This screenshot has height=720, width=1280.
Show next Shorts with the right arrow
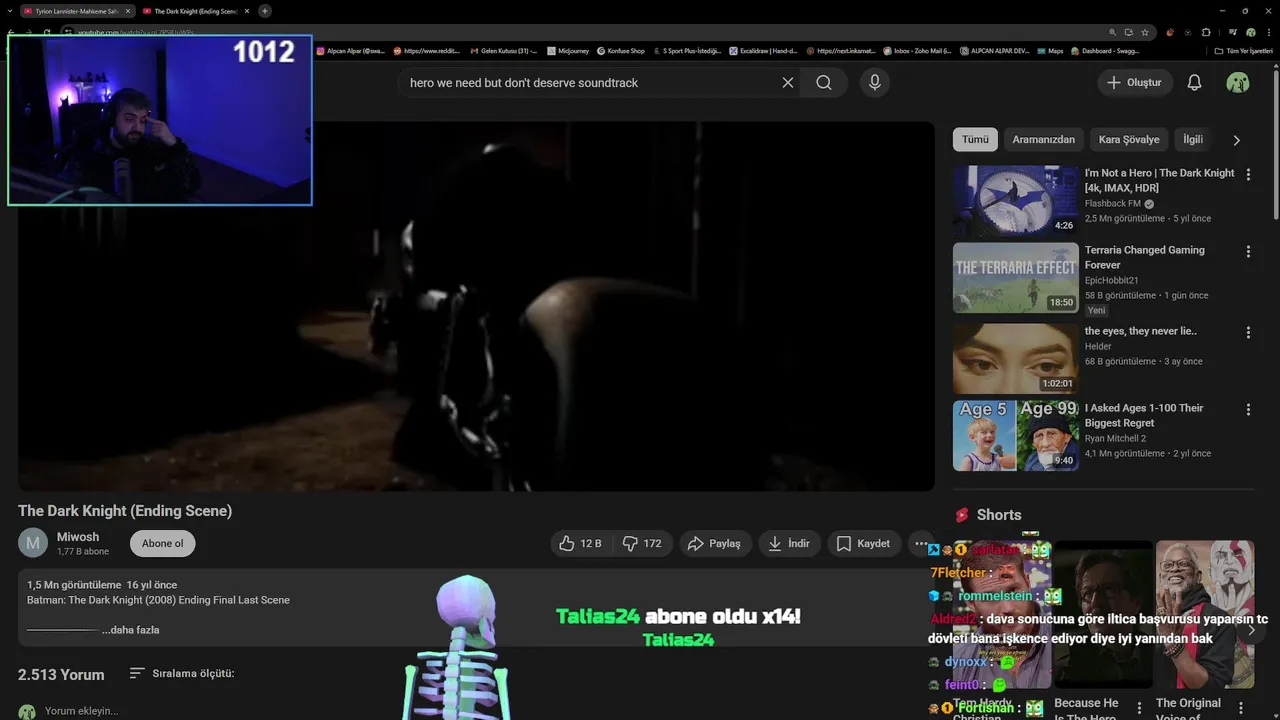1251,630
